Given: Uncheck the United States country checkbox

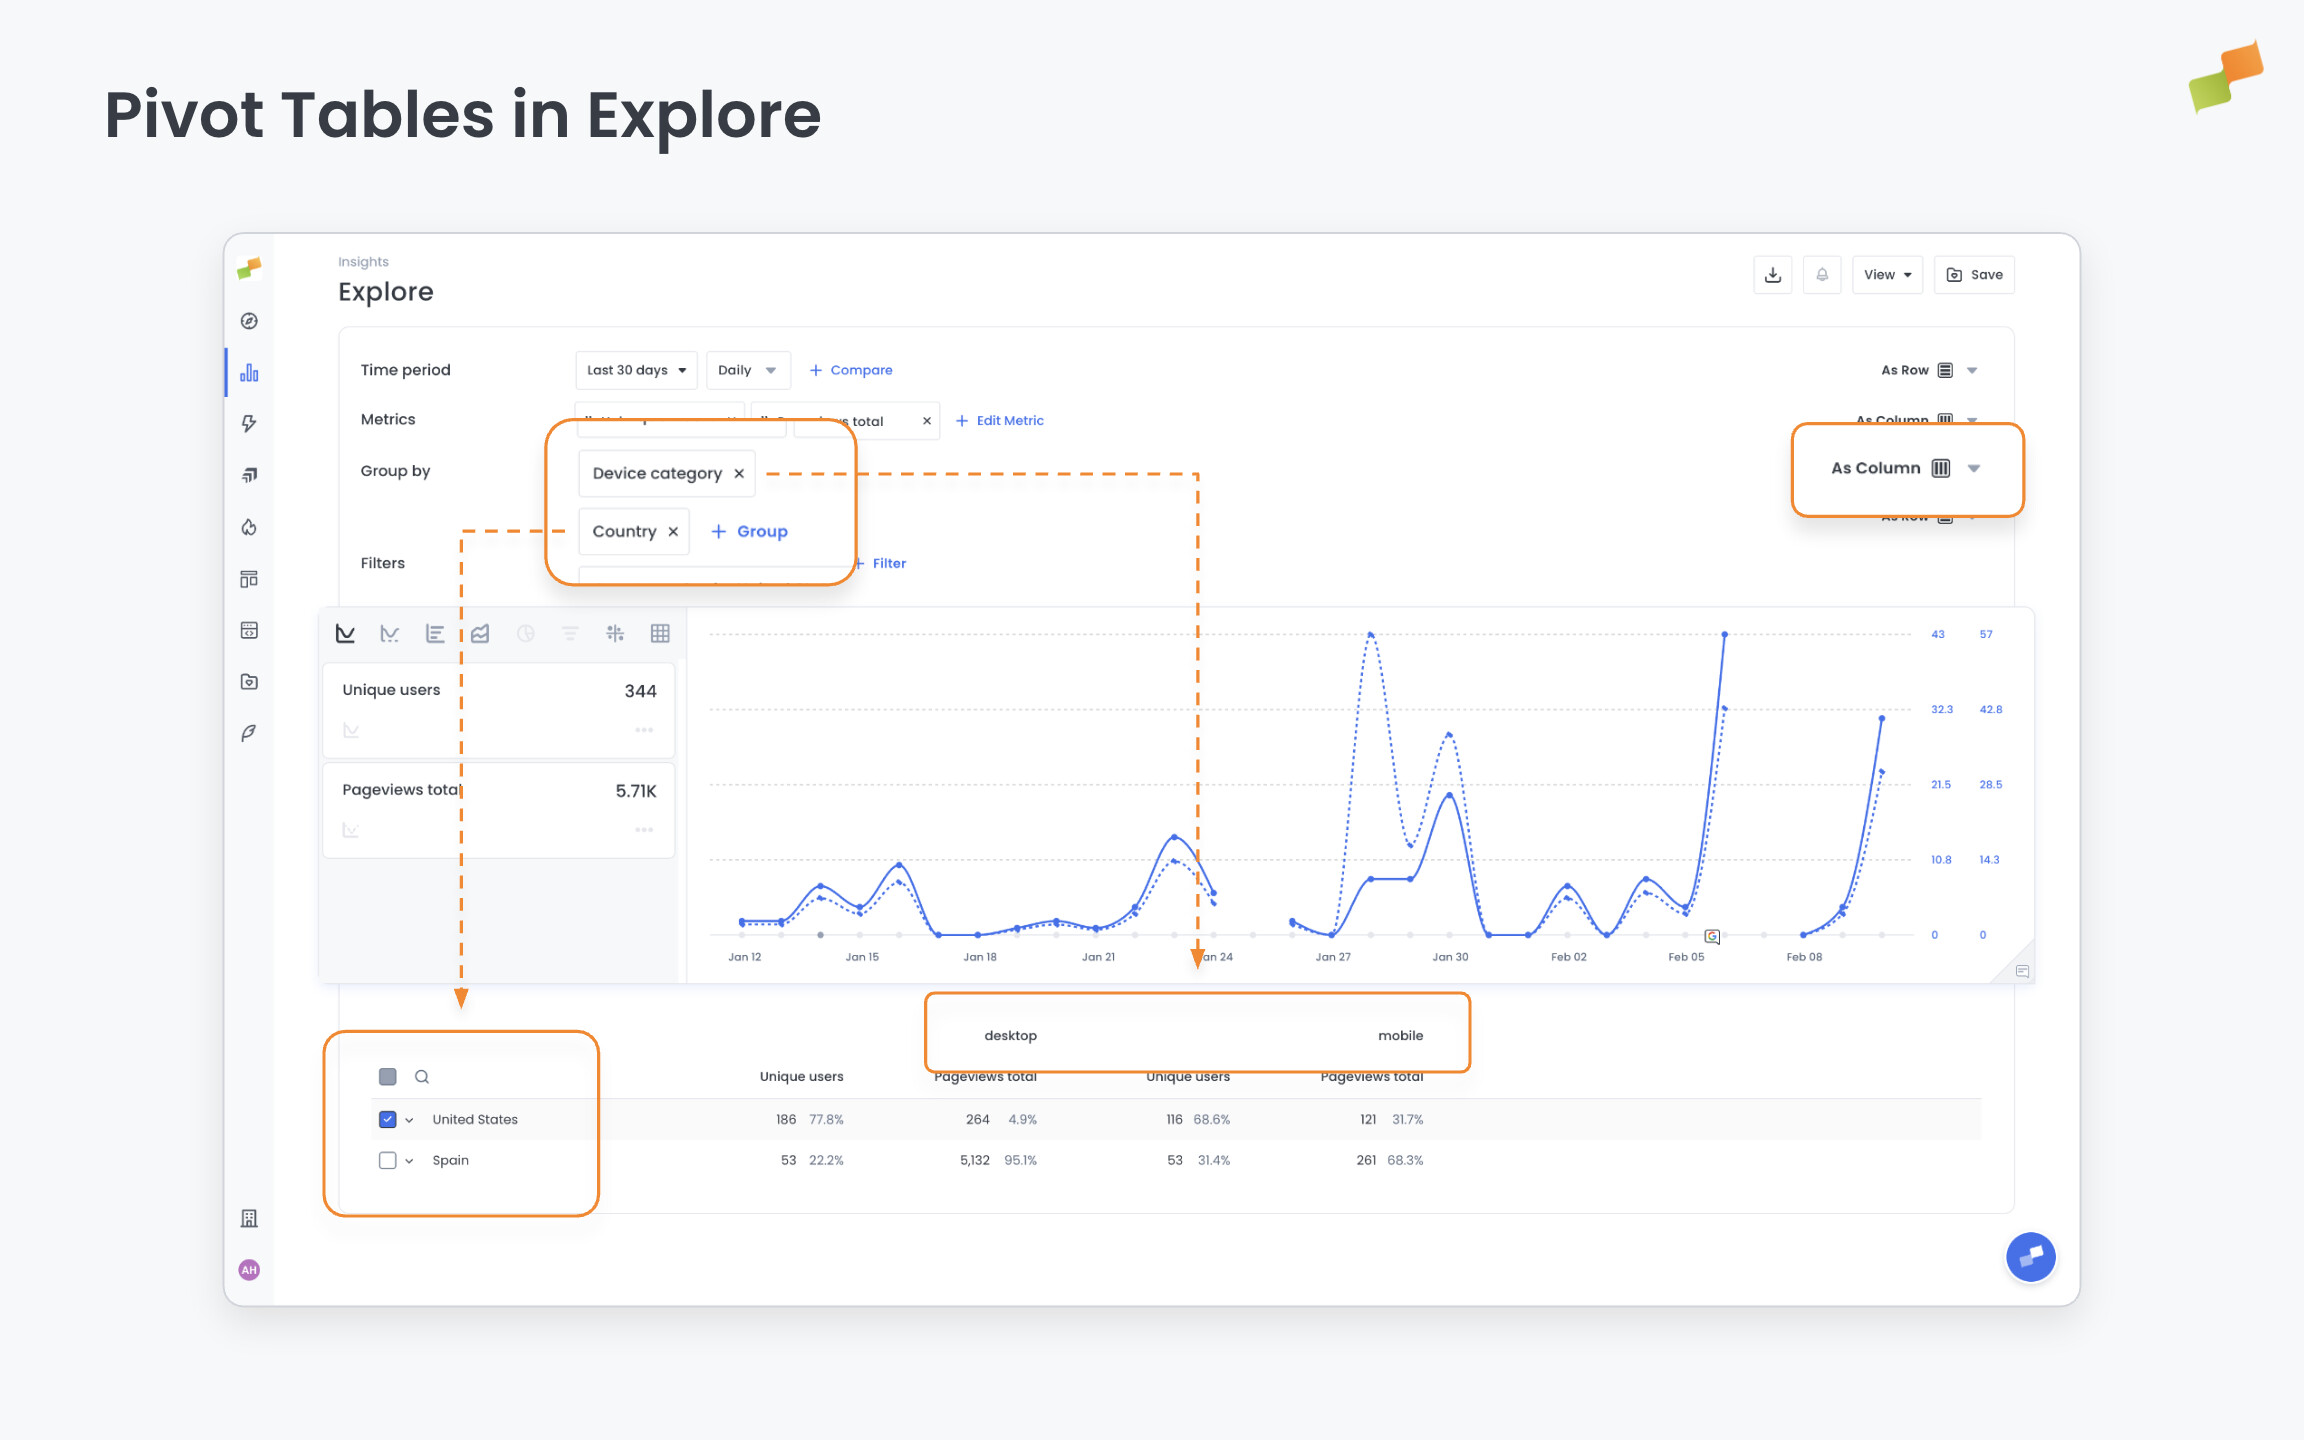Looking at the screenshot, I should coord(387,1119).
